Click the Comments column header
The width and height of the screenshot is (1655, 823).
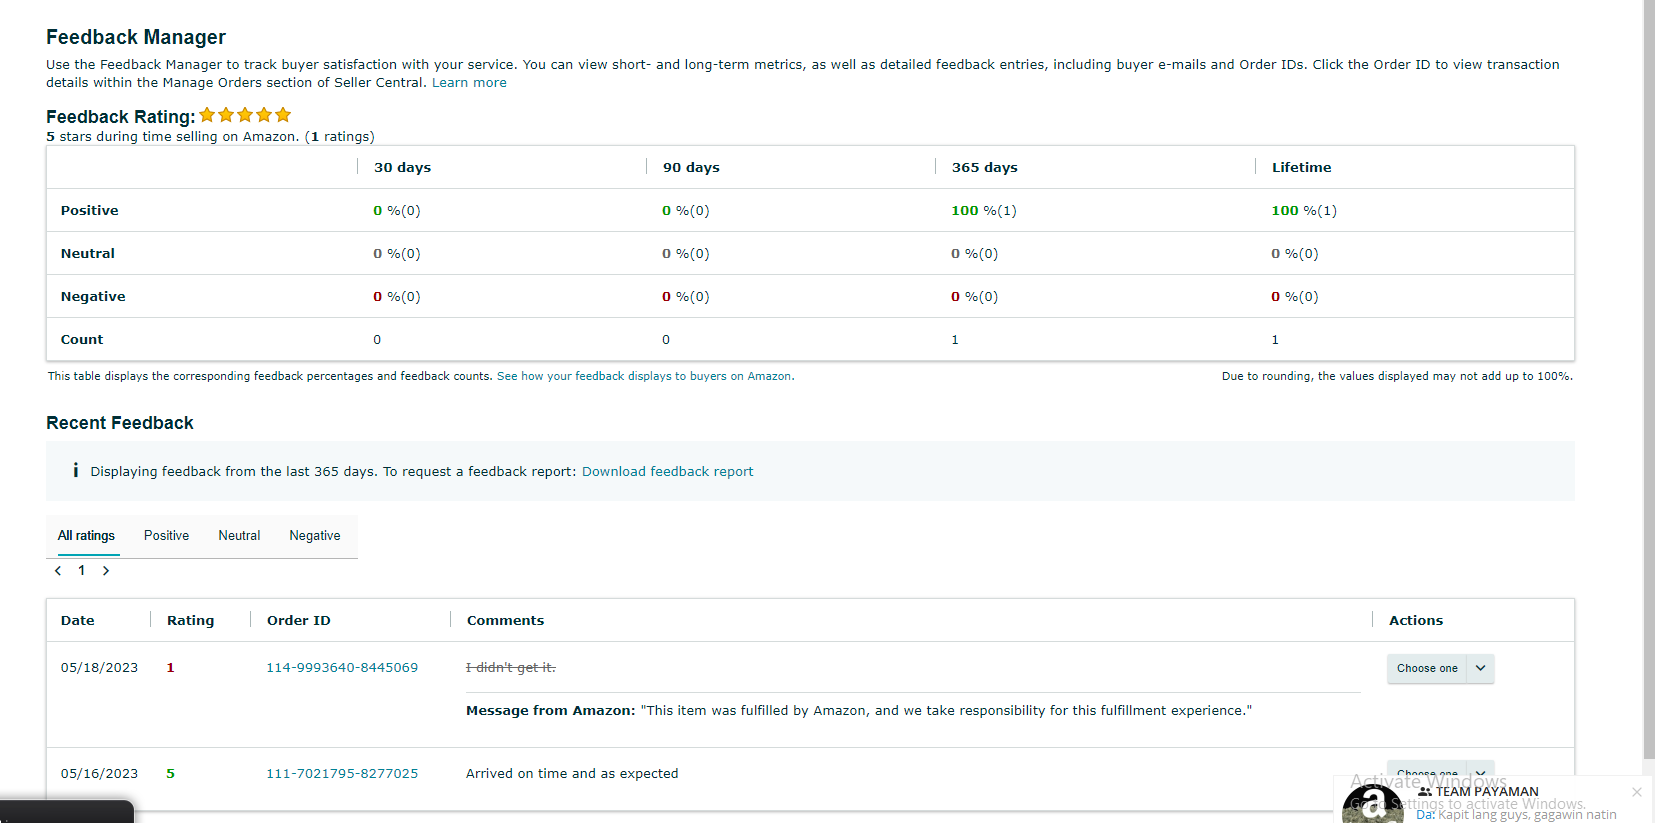pos(505,620)
